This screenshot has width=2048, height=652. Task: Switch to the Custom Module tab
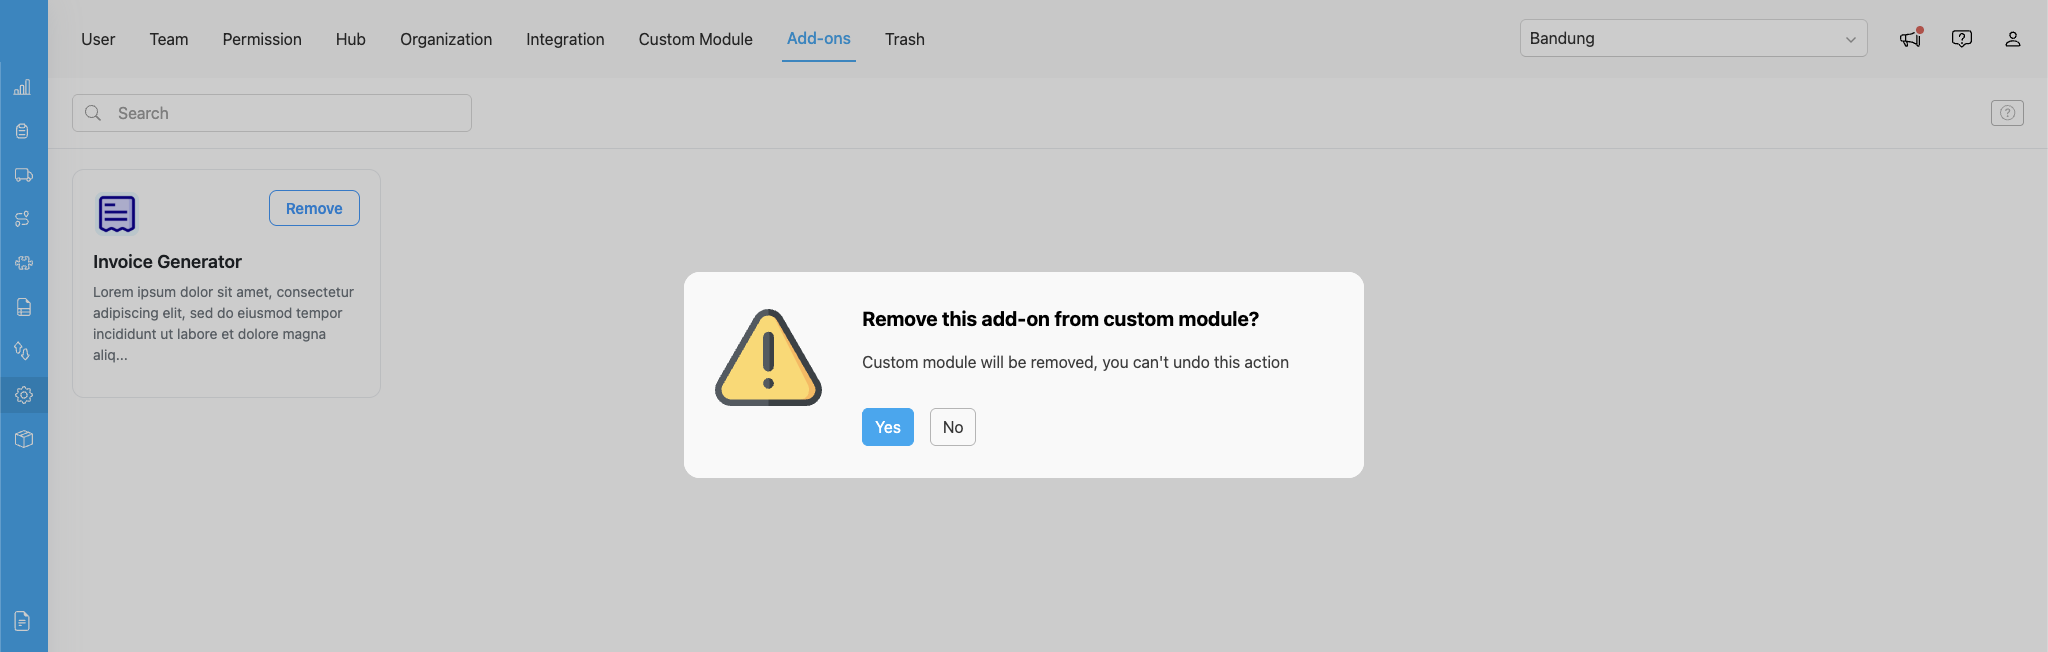(696, 39)
